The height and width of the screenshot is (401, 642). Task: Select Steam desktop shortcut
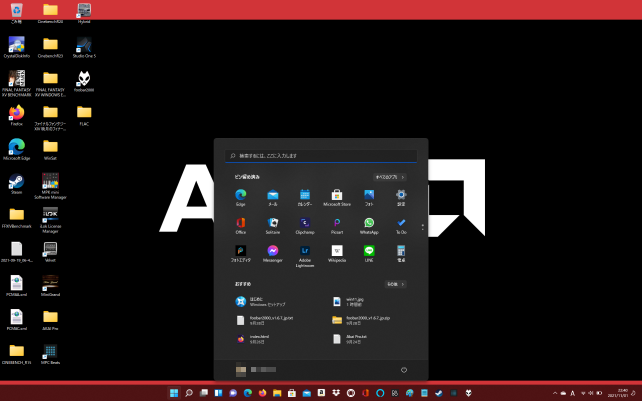[x=16, y=183]
